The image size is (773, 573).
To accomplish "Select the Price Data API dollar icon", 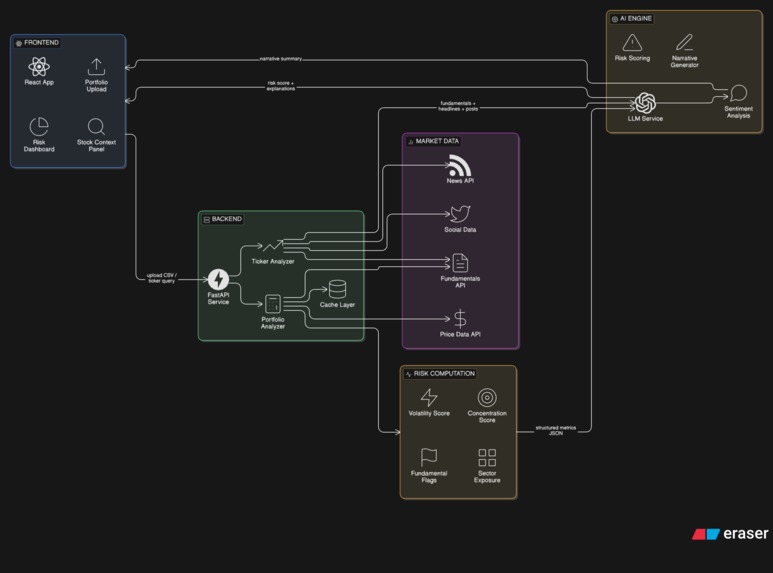I will click(460, 319).
